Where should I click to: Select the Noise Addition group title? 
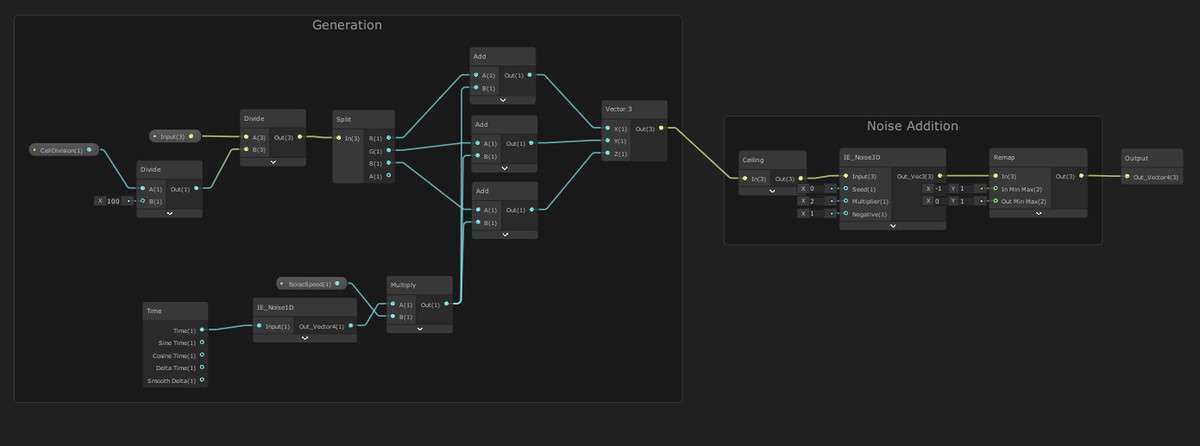(912, 126)
